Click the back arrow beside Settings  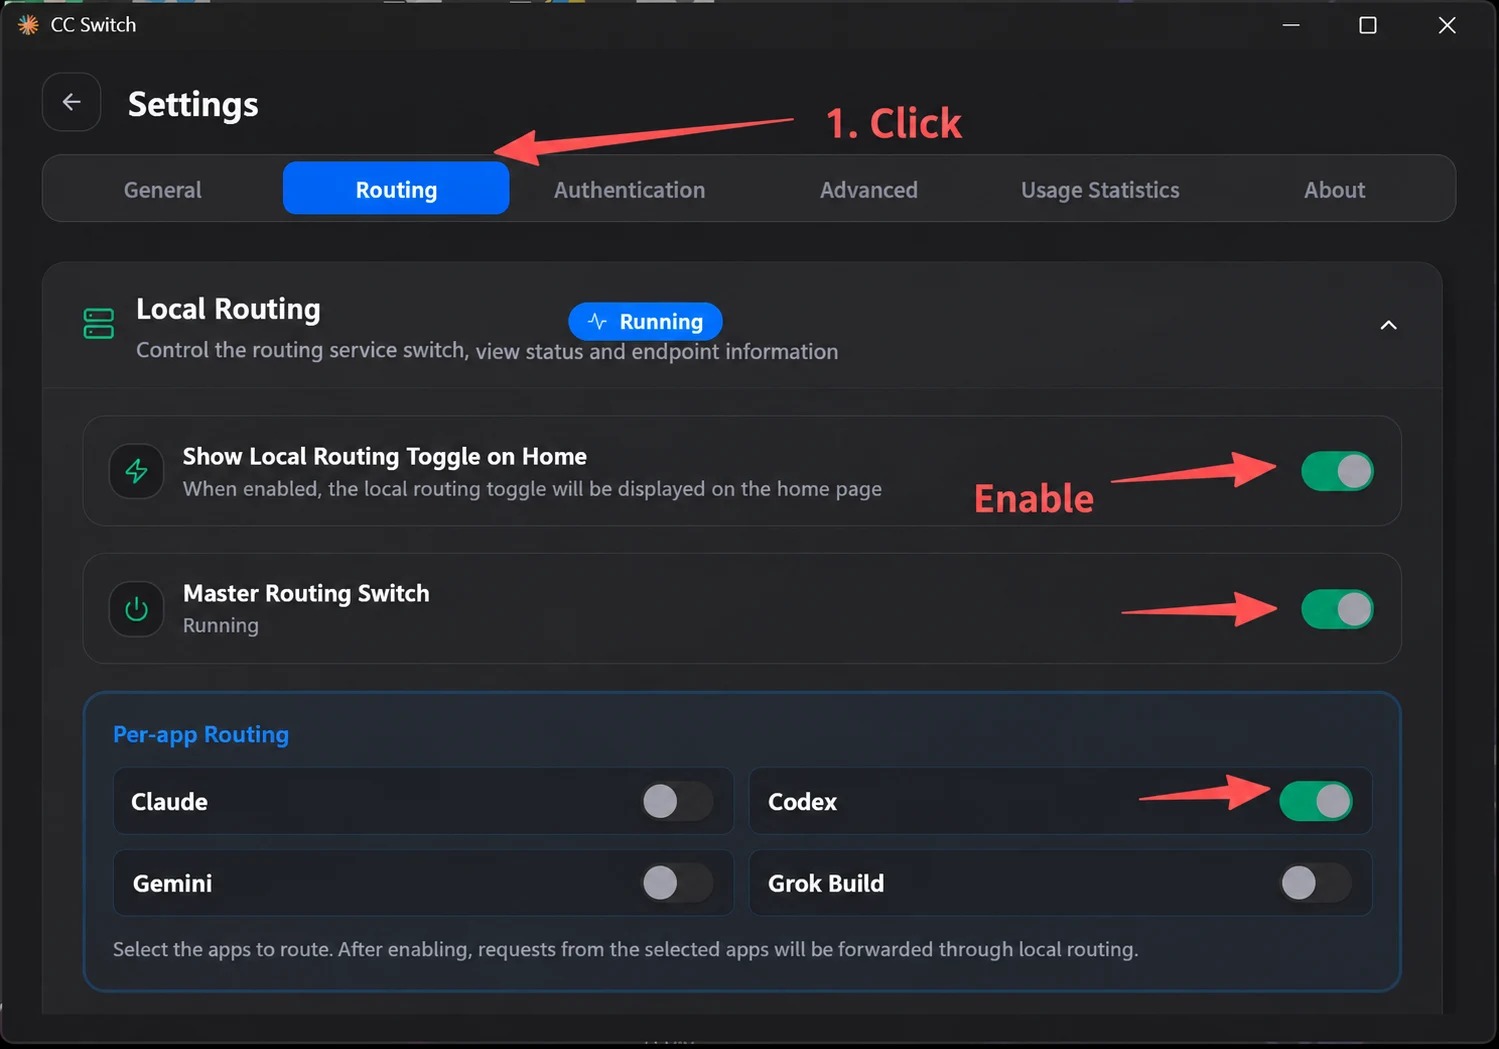coord(71,102)
